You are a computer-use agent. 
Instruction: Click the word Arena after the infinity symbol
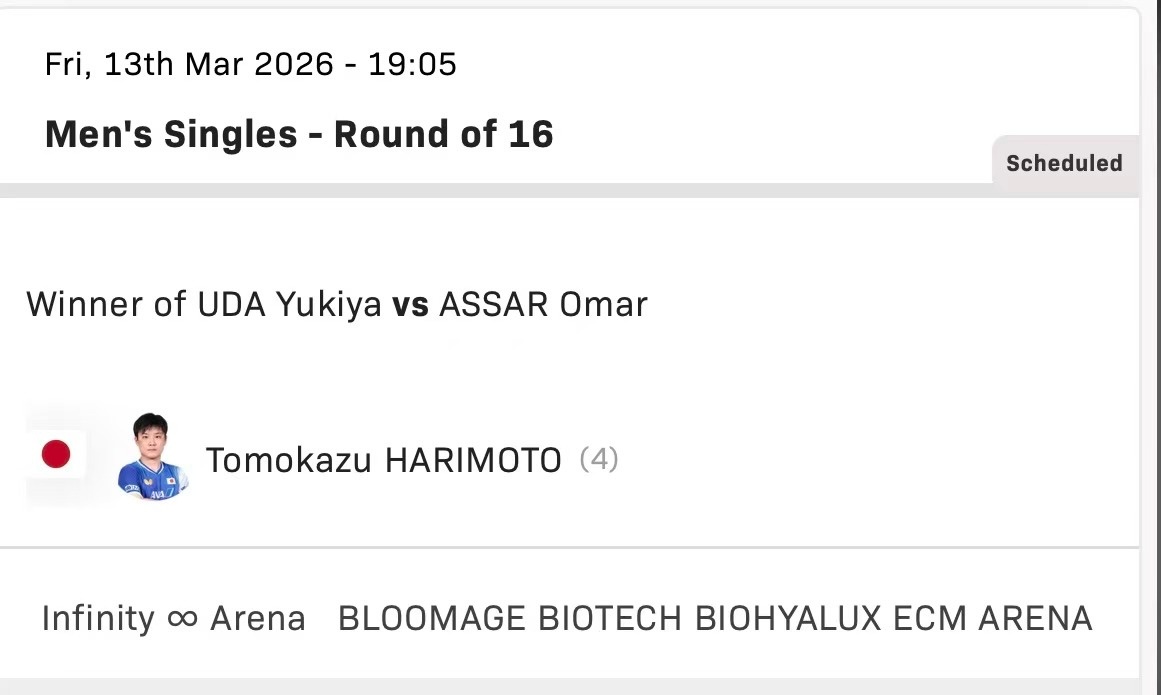coord(257,619)
